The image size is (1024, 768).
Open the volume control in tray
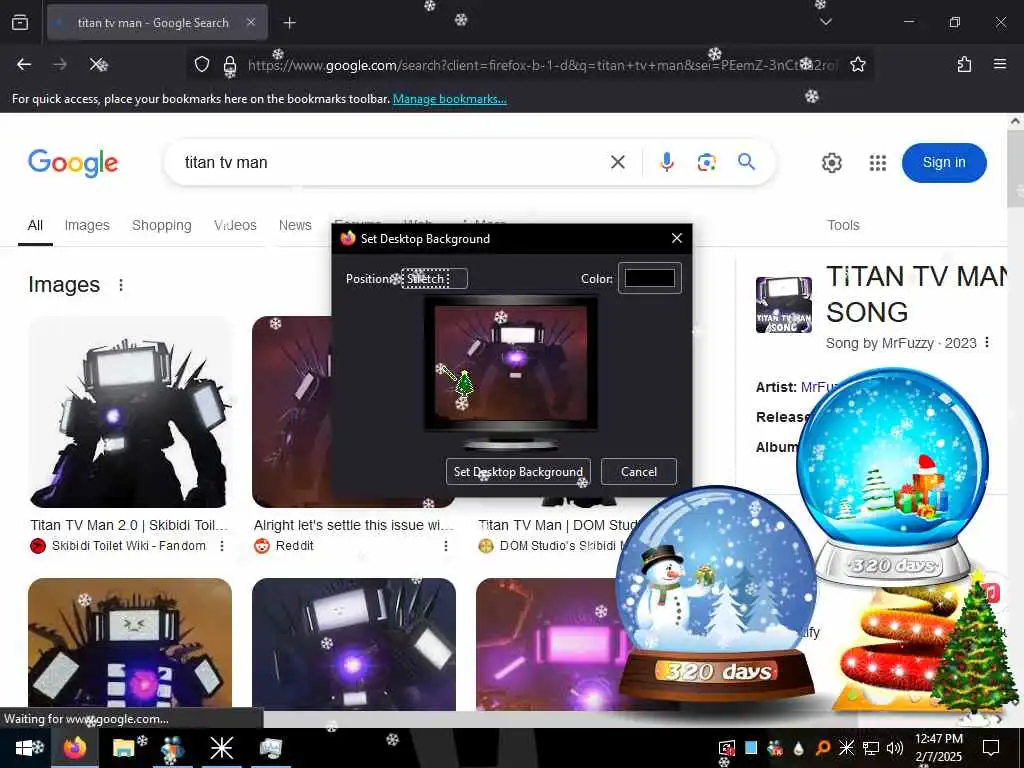(895, 748)
